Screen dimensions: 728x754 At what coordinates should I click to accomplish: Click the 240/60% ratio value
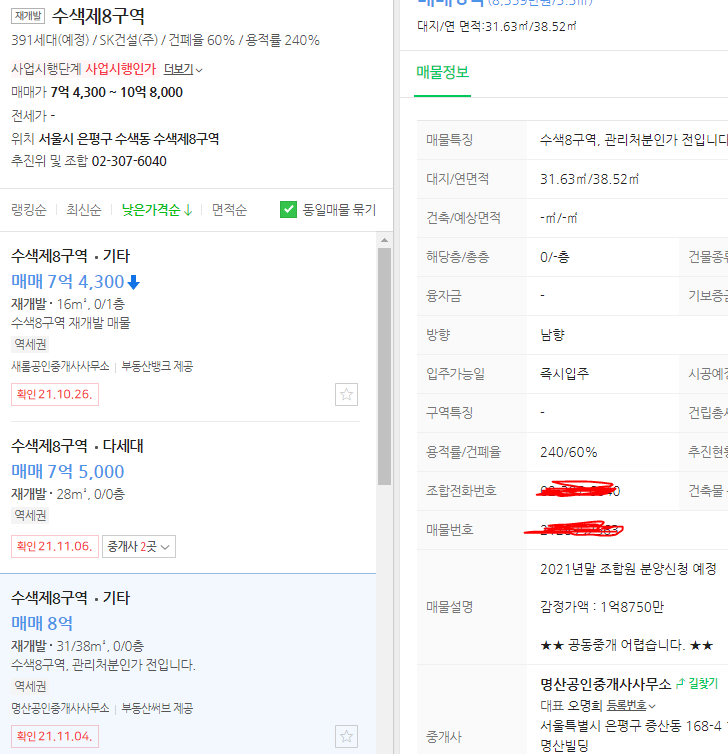(x=568, y=452)
